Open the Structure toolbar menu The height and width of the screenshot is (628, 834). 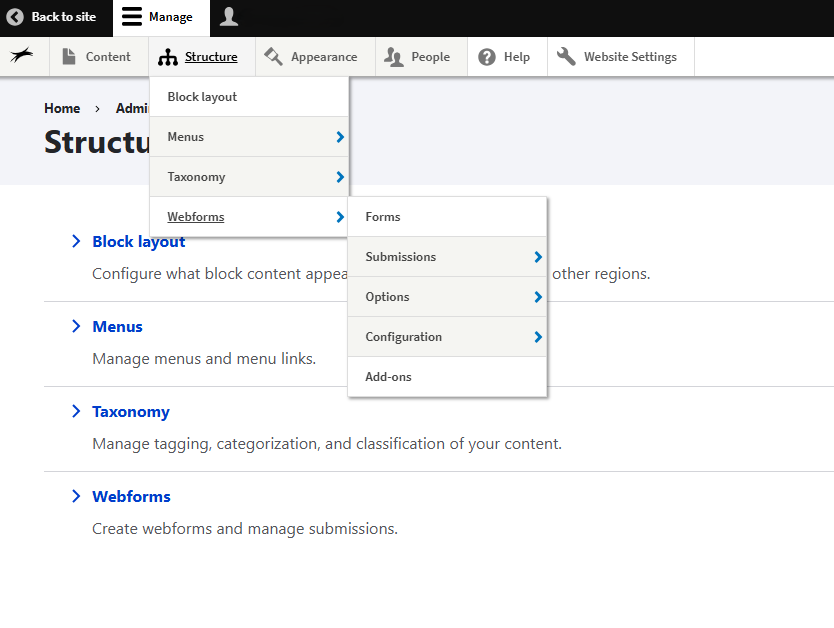(x=202, y=56)
